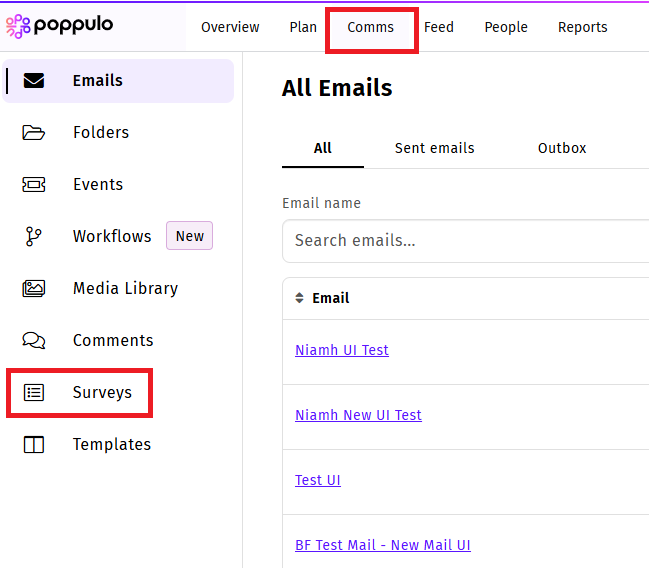Image resolution: width=649 pixels, height=568 pixels.
Task: Select the Emails envelope icon
Action: (34, 81)
